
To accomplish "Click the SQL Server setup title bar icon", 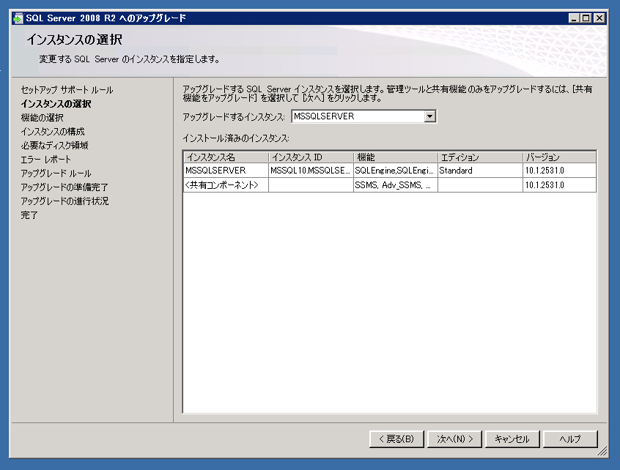I will tap(18, 18).
